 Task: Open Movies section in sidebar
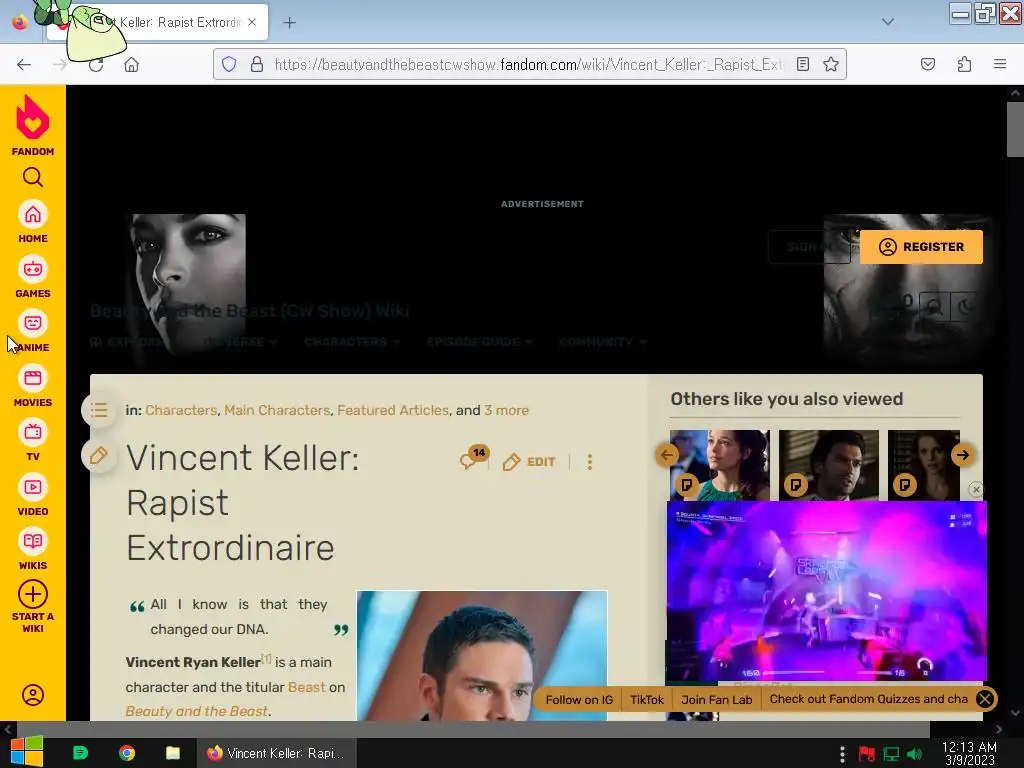point(33,387)
